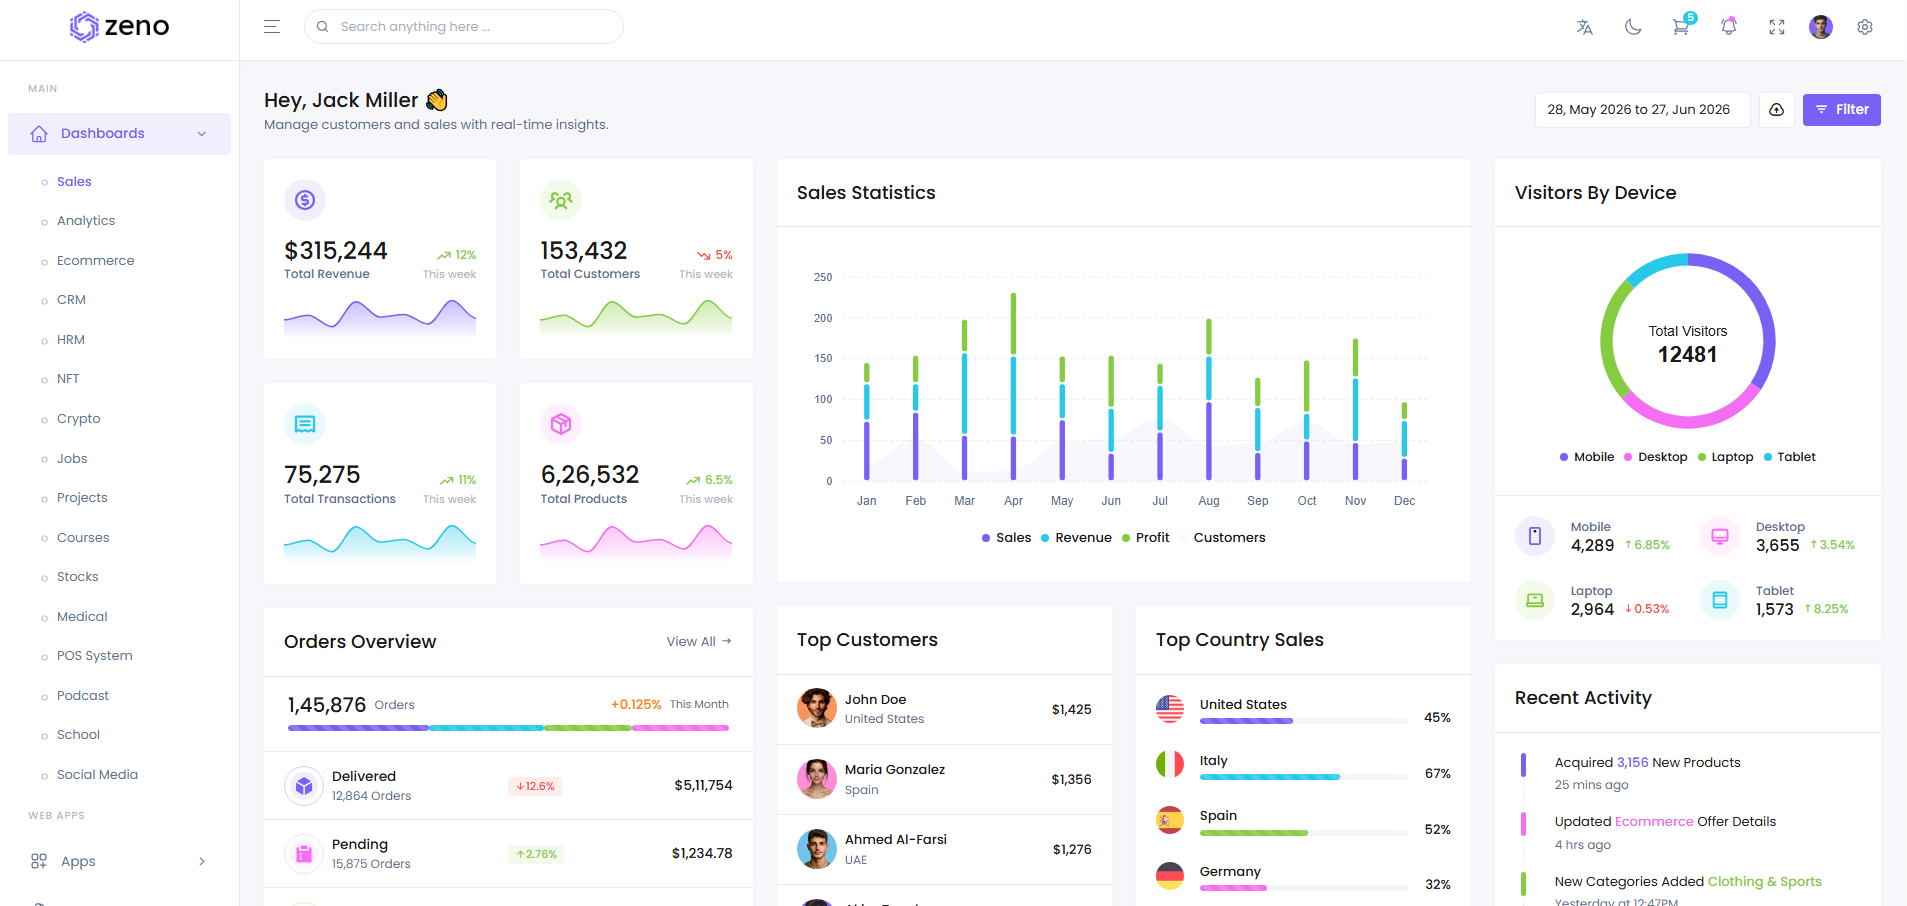Go to the Stocks dashboard
The width and height of the screenshot is (1907, 906).
(78, 577)
